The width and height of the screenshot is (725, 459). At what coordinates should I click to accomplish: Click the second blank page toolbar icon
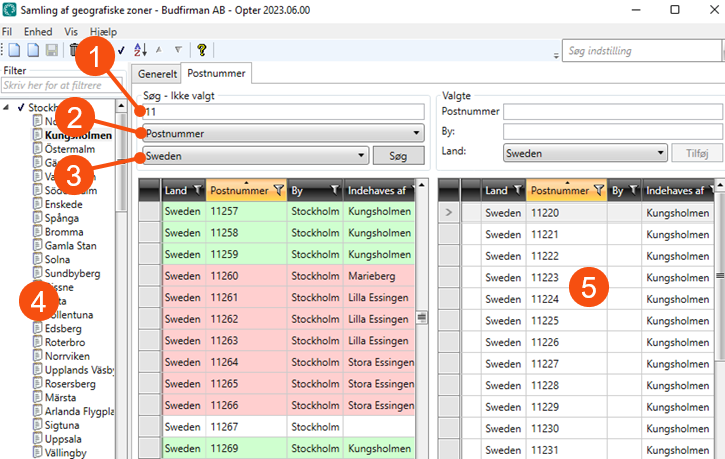point(33,50)
